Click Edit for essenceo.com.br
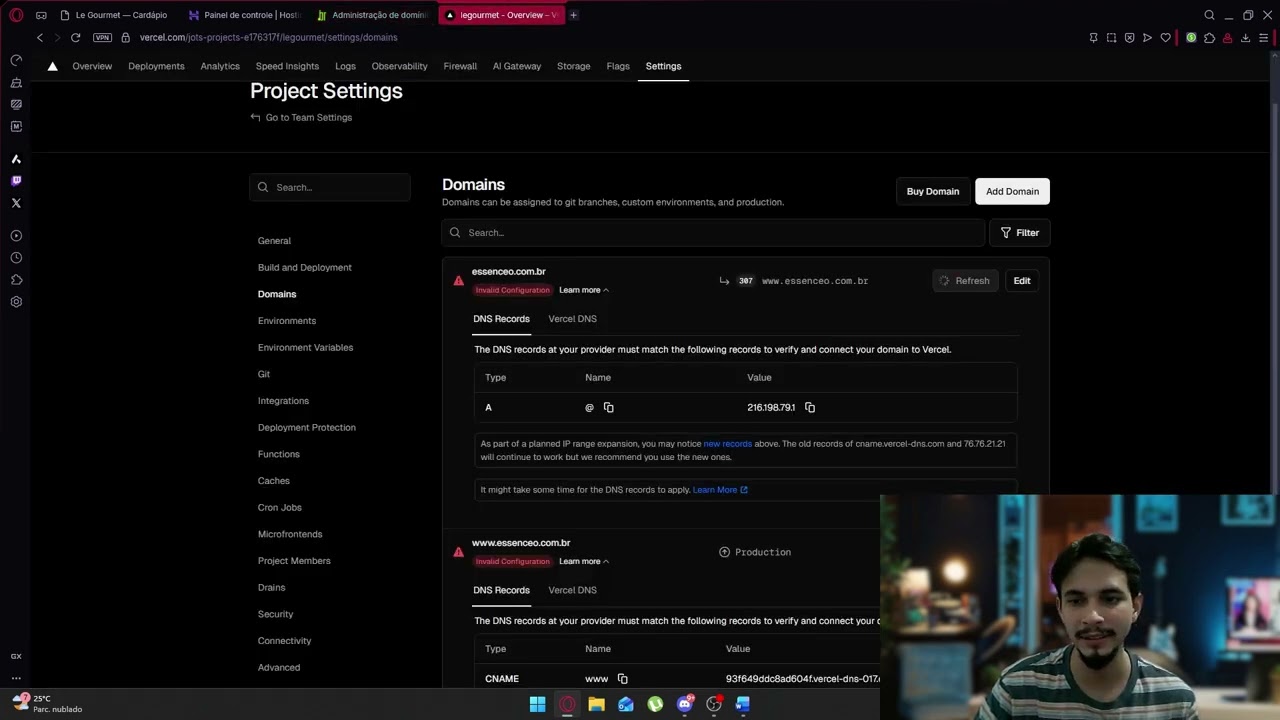This screenshot has width=1280, height=720. point(1022,281)
